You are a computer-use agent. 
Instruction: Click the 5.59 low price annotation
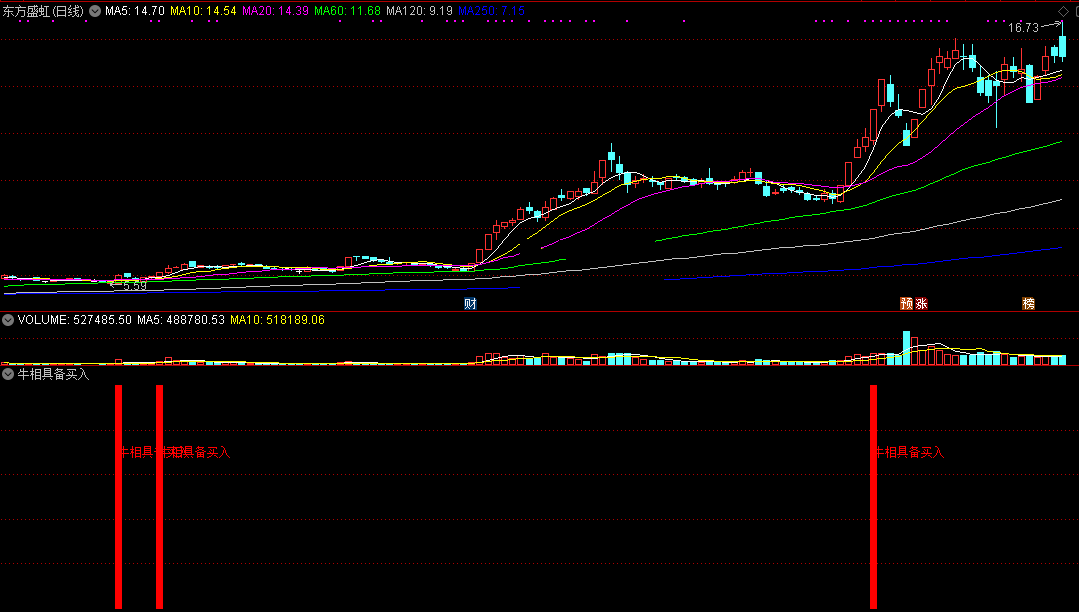coord(135,286)
